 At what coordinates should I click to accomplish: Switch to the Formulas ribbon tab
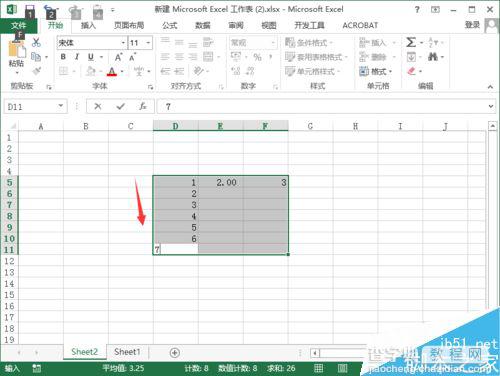pyautogui.click(x=169, y=25)
